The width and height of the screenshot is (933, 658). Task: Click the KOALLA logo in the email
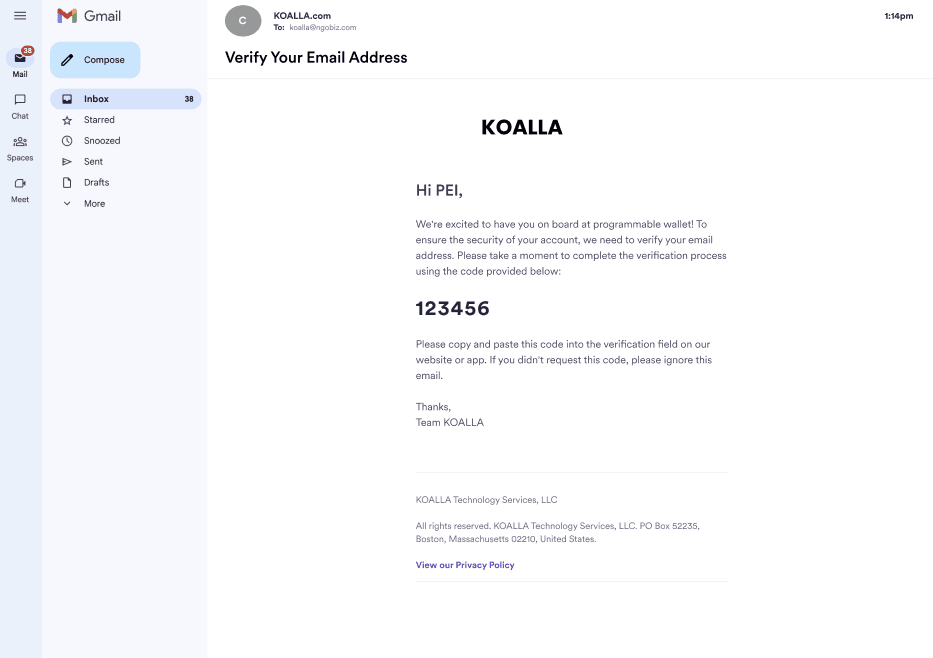[x=522, y=127]
